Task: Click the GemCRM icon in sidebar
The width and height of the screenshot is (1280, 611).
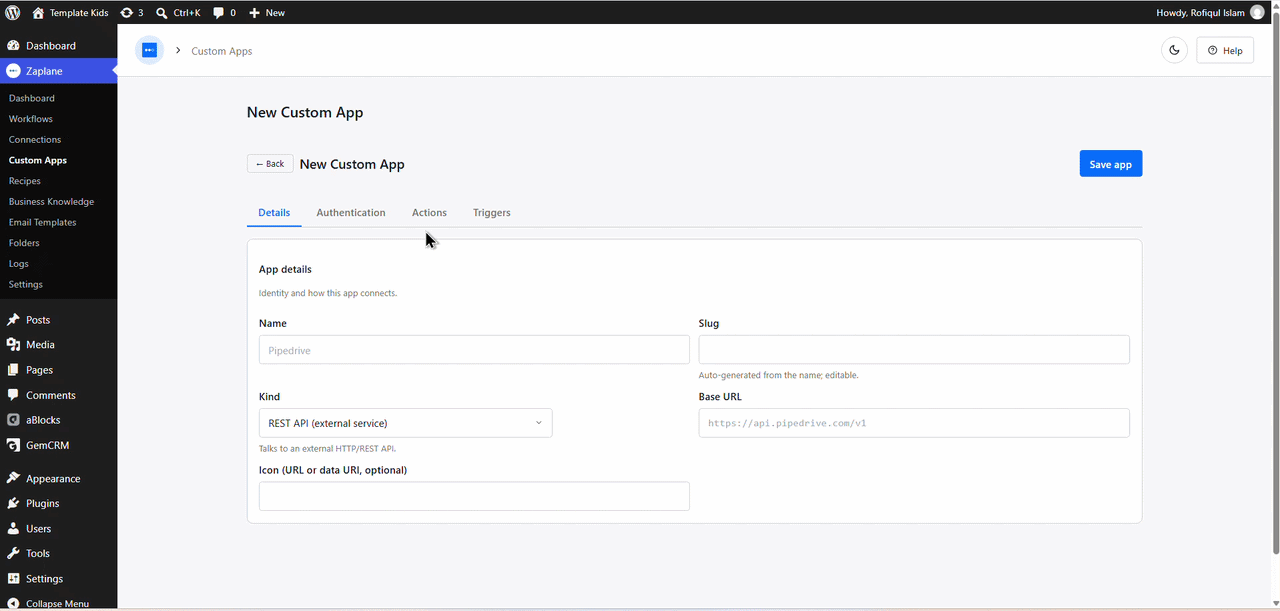Action: [x=13, y=445]
